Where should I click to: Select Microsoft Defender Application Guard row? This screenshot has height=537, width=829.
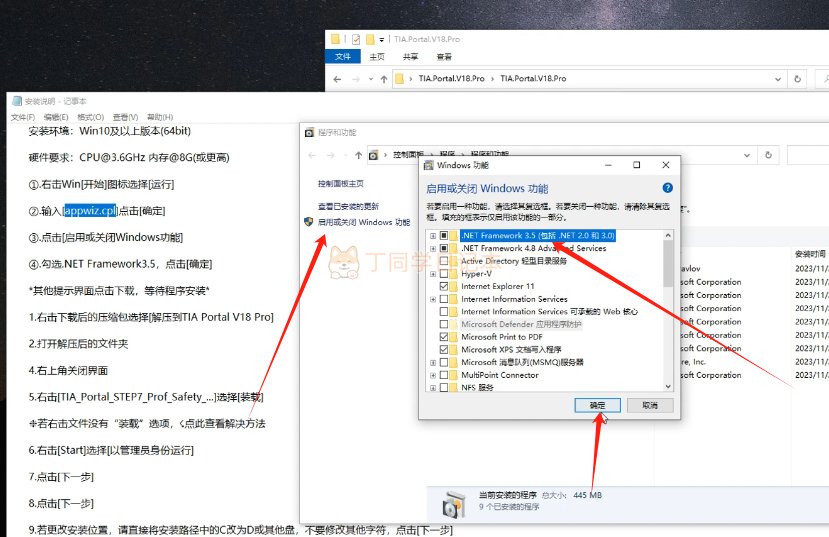click(521, 324)
